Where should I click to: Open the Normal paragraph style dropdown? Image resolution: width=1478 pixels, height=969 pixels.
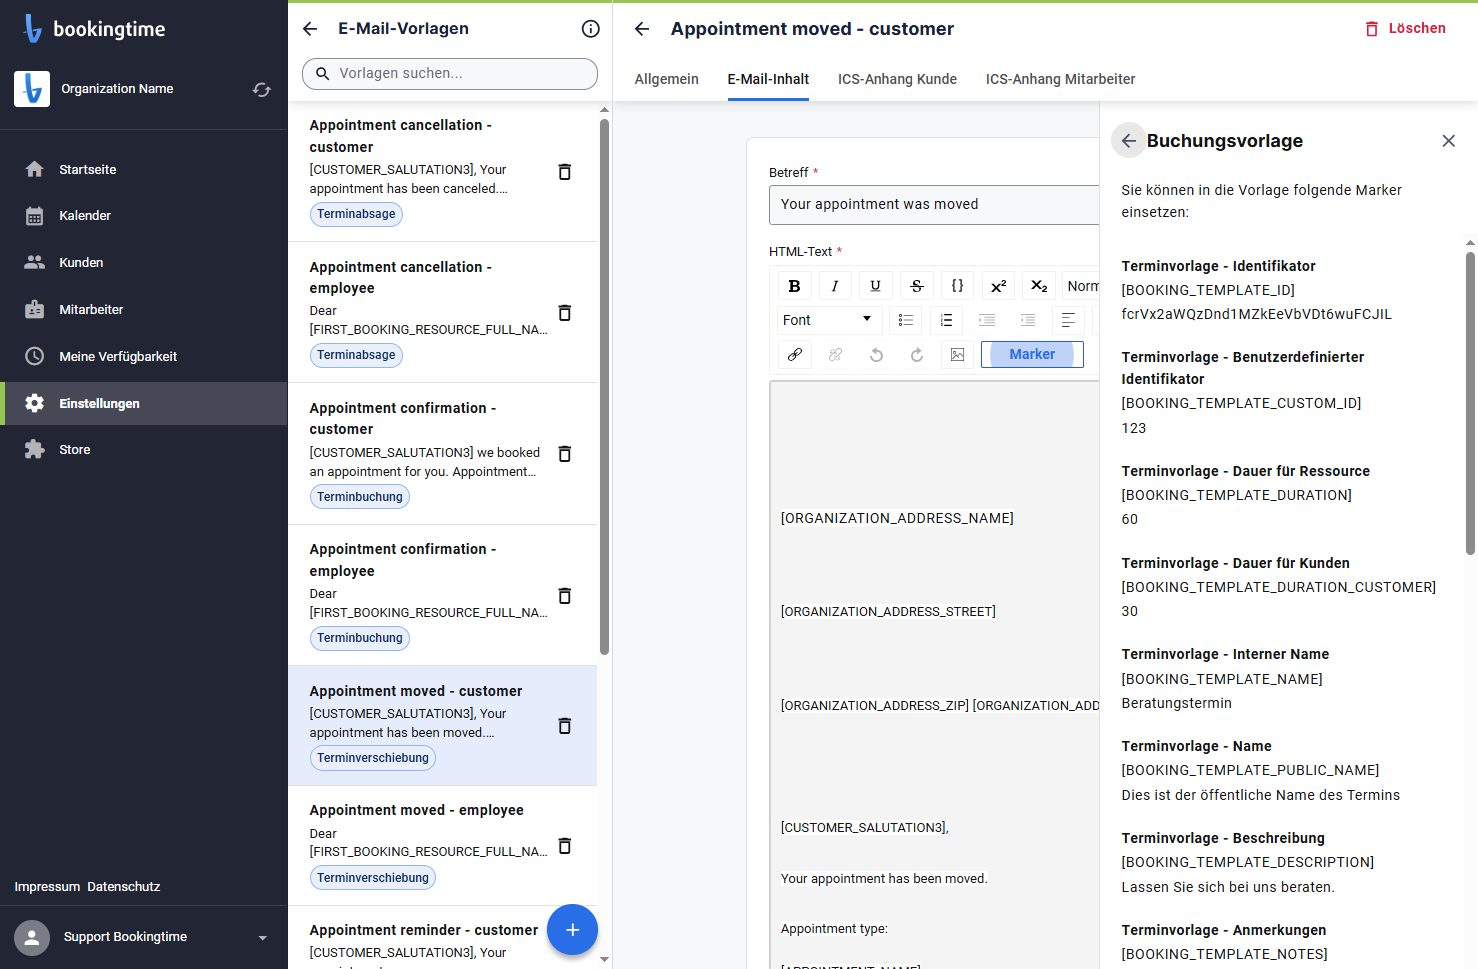coord(1082,286)
